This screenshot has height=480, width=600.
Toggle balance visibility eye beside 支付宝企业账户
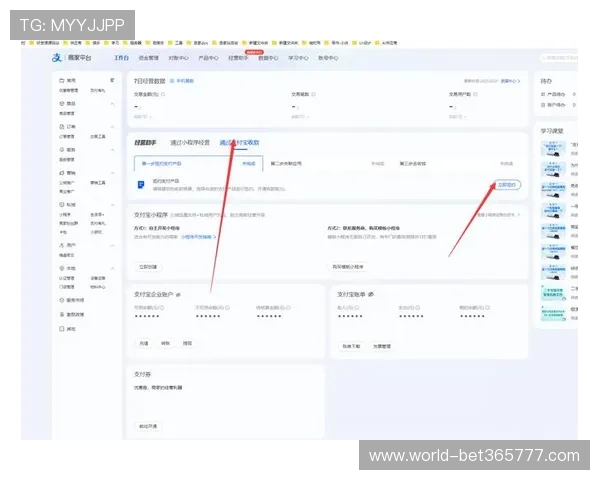coord(178,295)
